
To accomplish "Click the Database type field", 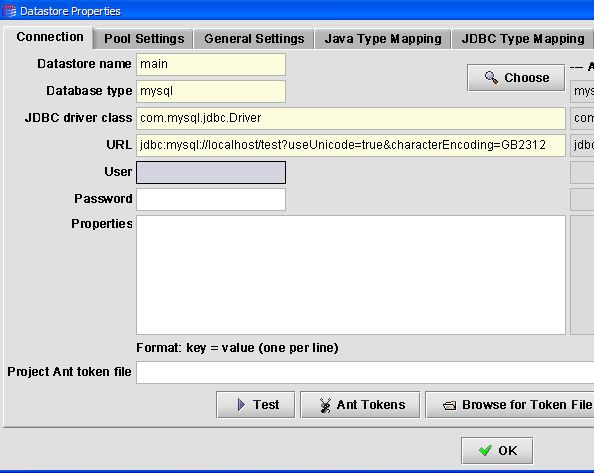I will coord(211,91).
